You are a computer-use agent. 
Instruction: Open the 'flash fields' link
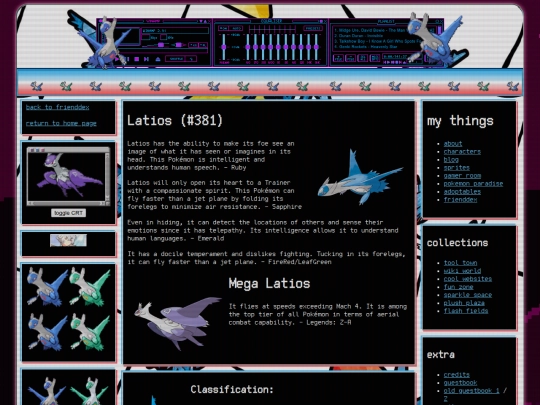pos(466,311)
